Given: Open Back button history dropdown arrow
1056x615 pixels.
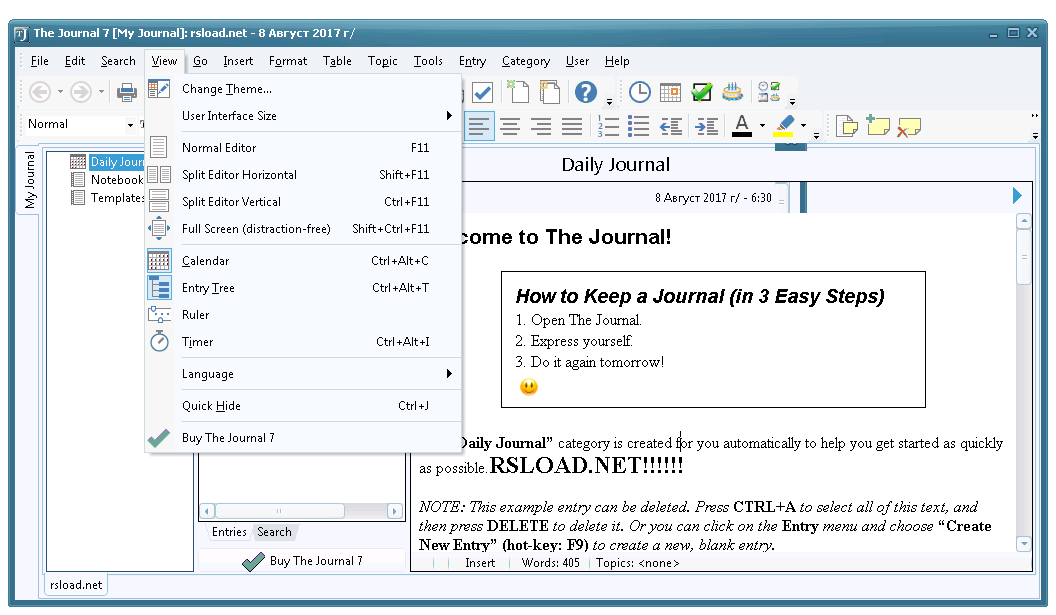Looking at the screenshot, I should click(60, 92).
